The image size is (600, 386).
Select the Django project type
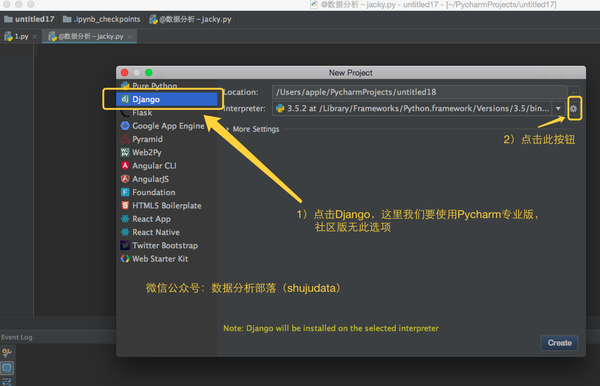coord(167,99)
